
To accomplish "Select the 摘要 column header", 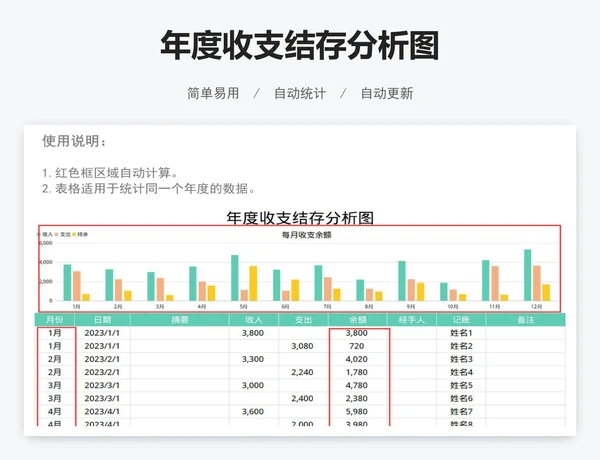I will [179, 320].
